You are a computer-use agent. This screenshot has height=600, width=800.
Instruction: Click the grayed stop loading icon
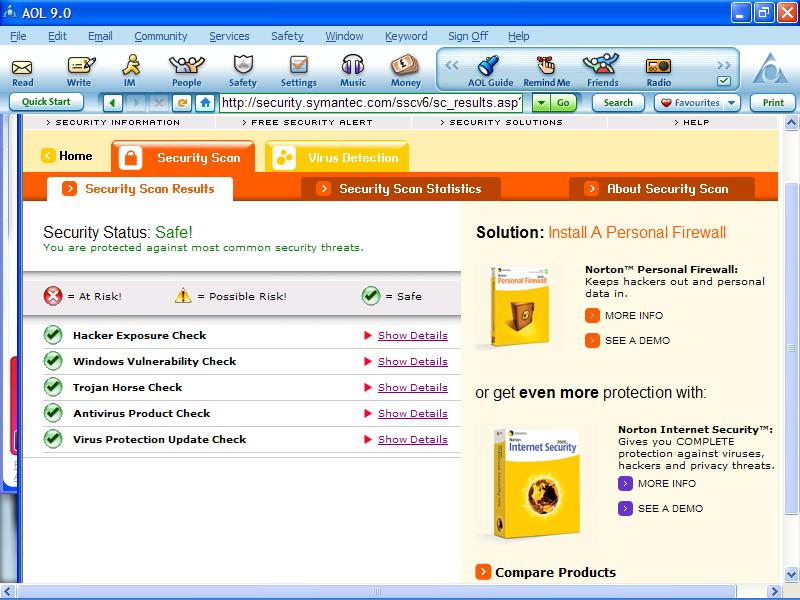point(159,103)
